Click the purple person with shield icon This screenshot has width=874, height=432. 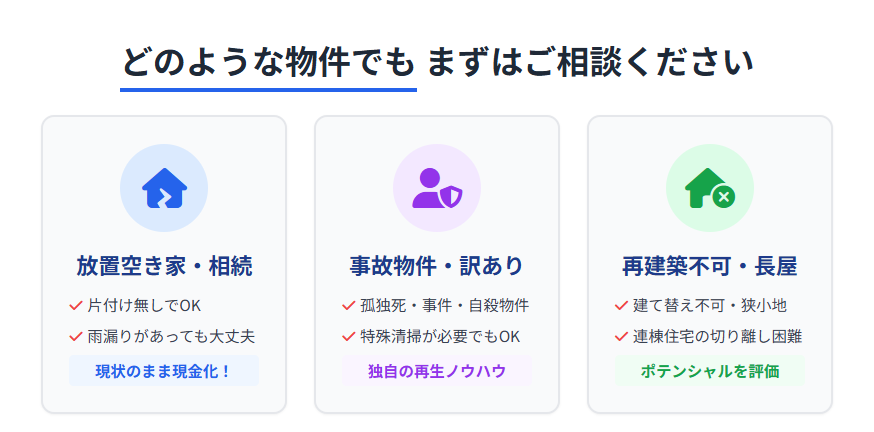(437, 187)
